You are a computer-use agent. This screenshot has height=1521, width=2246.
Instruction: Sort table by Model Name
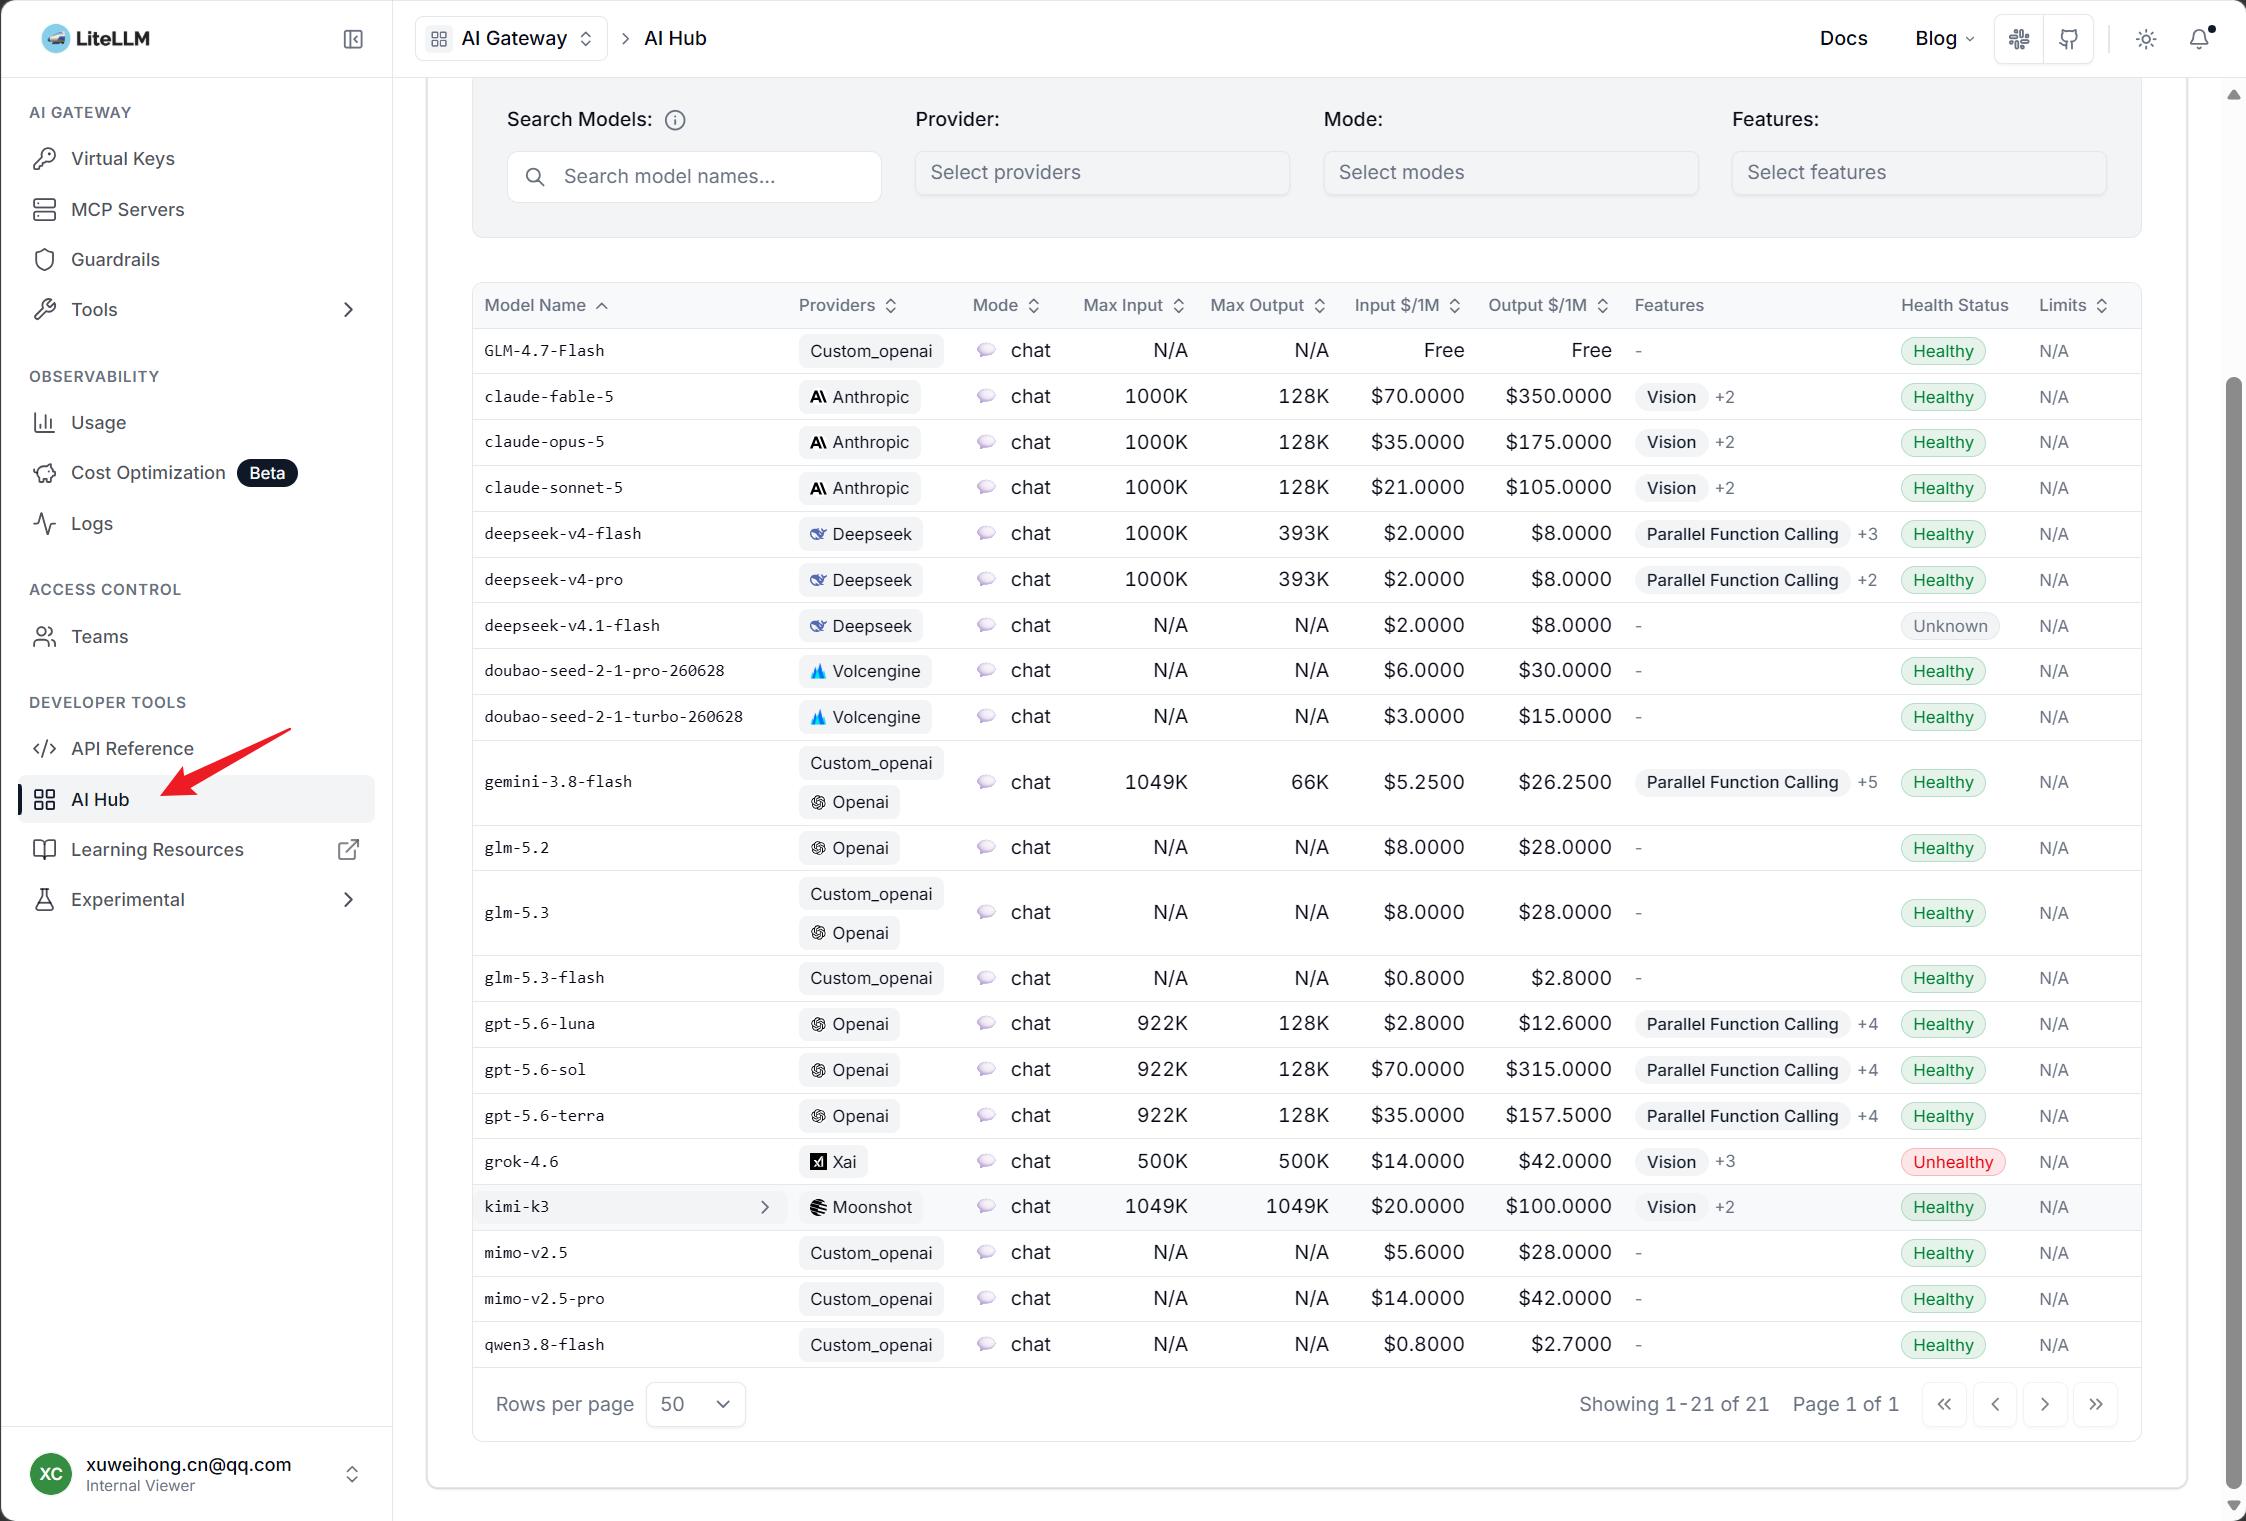coord(546,306)
